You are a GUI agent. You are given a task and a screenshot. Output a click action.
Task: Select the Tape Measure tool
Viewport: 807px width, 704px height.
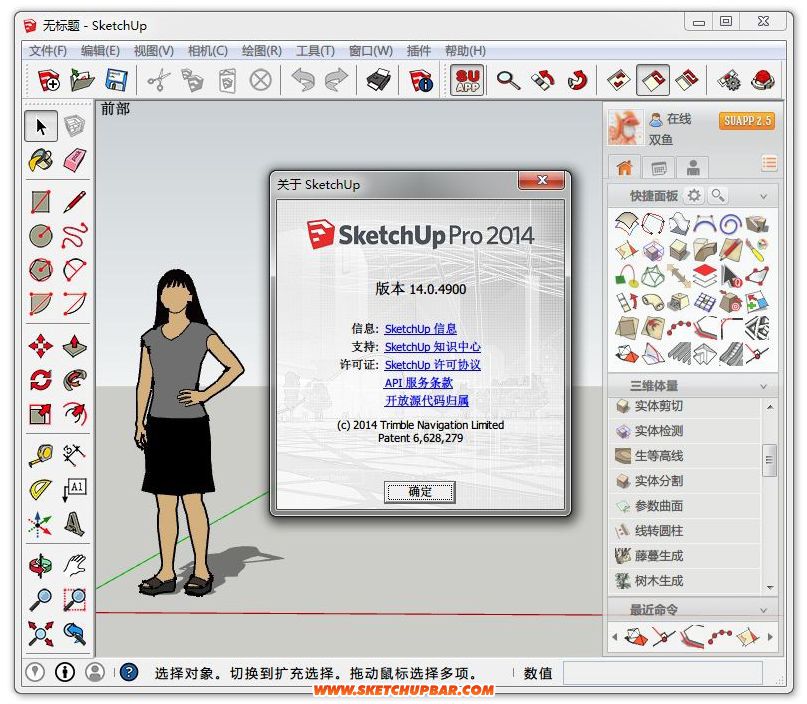point(41,455)
